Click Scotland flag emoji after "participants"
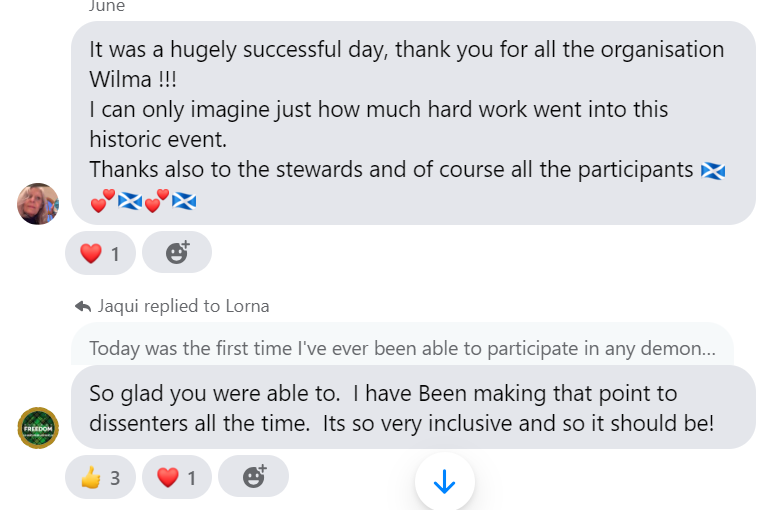Image resolution: width=763 pixels, height=510 pixels. point(713,170)
